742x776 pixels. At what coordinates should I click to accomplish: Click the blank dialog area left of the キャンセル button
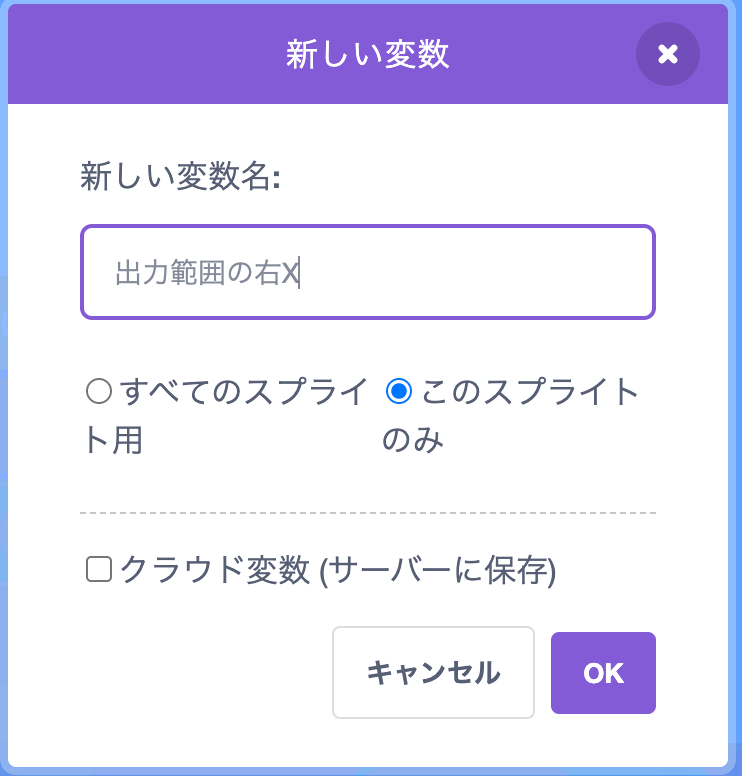pyautogui.click(x=200, y=673)
